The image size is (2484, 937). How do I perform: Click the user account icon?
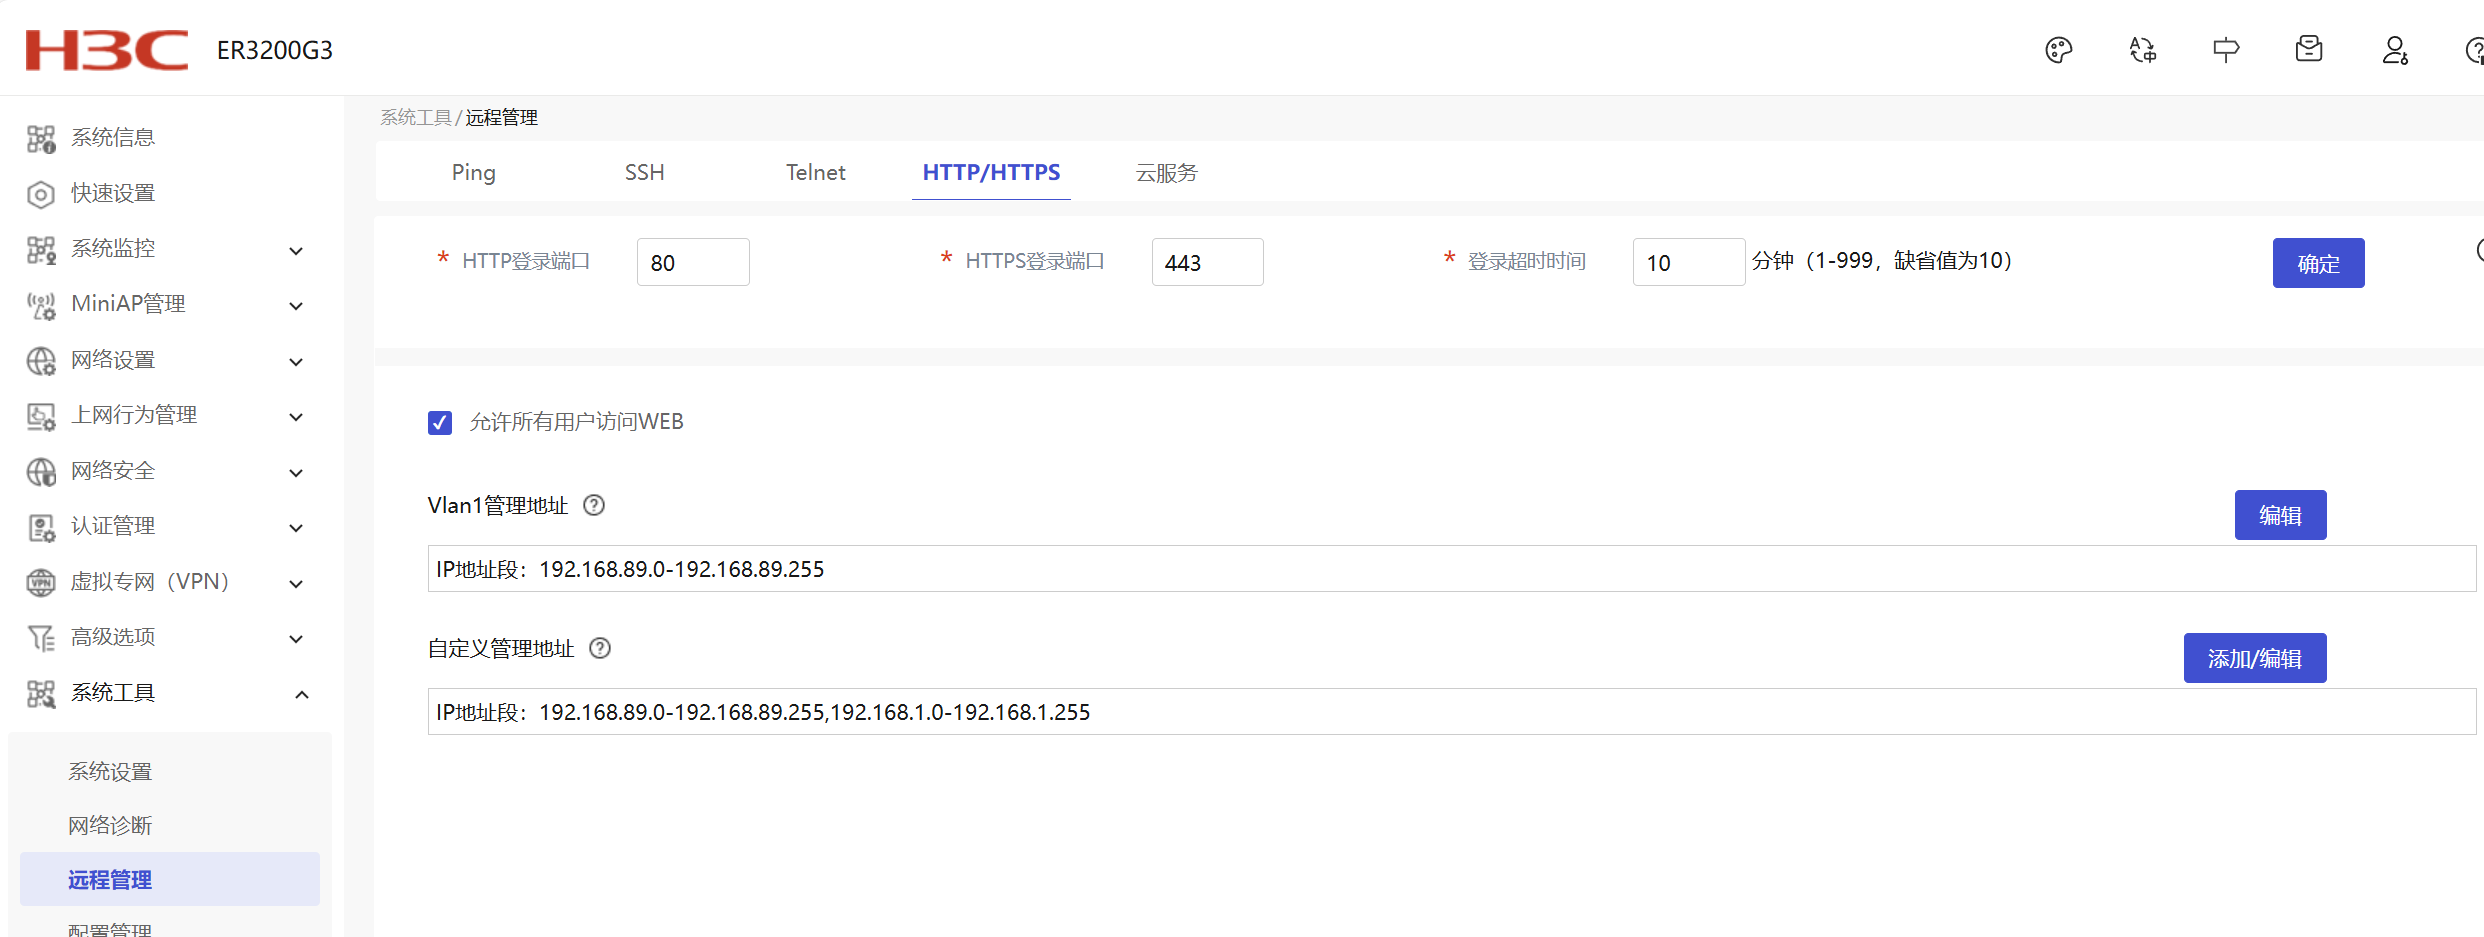(x=2394, y=50)
